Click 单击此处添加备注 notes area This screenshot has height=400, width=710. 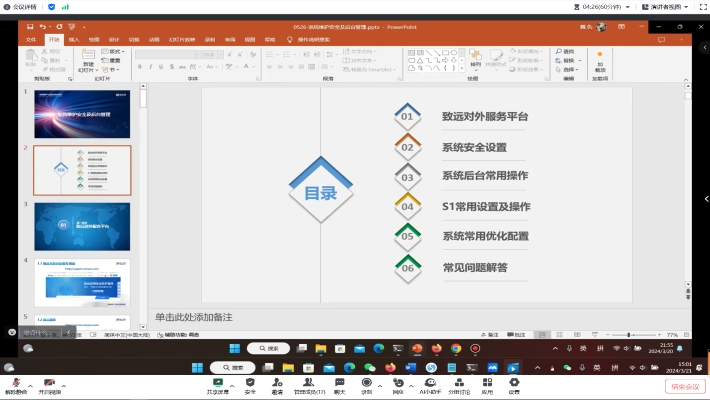(195, 316)
